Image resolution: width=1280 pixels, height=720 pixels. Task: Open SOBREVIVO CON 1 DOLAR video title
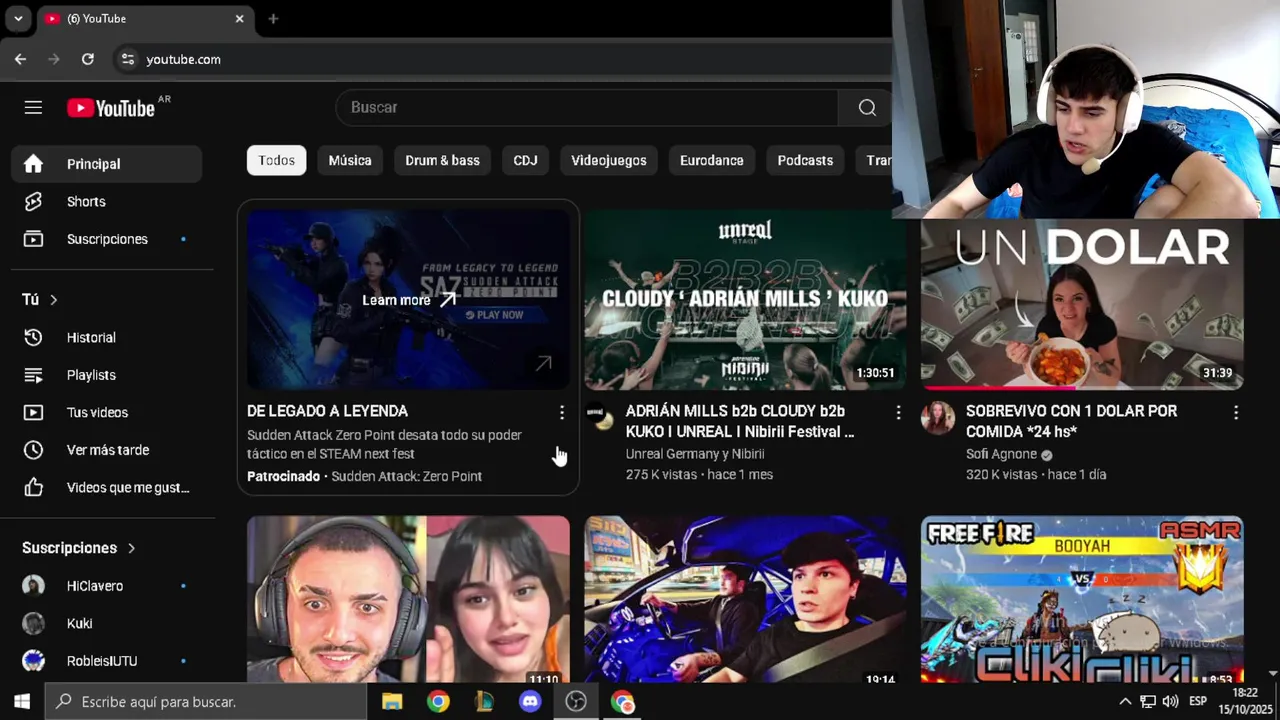click(x=1071, y=421)
